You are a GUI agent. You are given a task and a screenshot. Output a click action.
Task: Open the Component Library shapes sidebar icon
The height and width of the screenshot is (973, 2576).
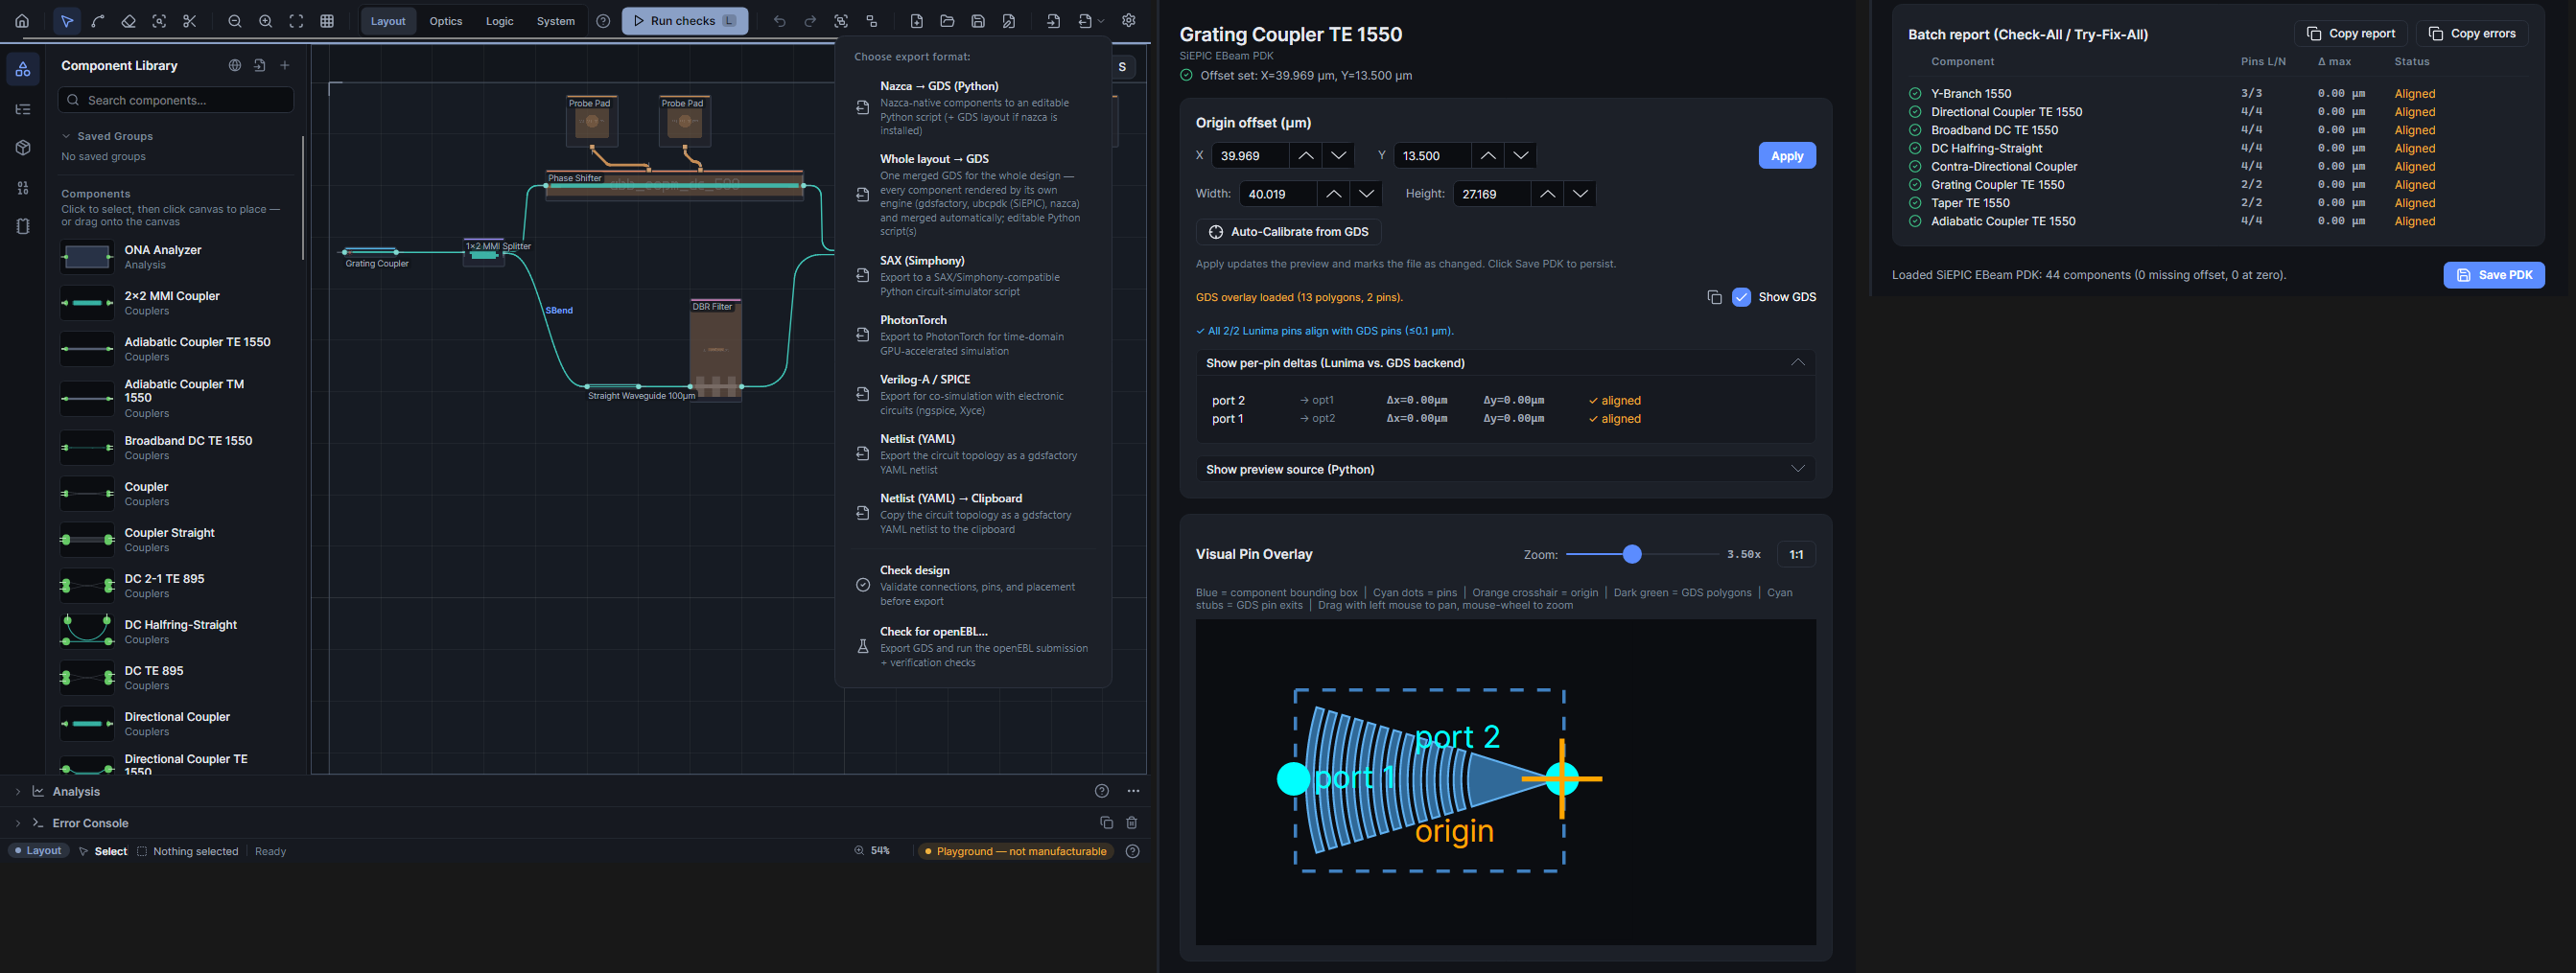click(x=23, y=70)
